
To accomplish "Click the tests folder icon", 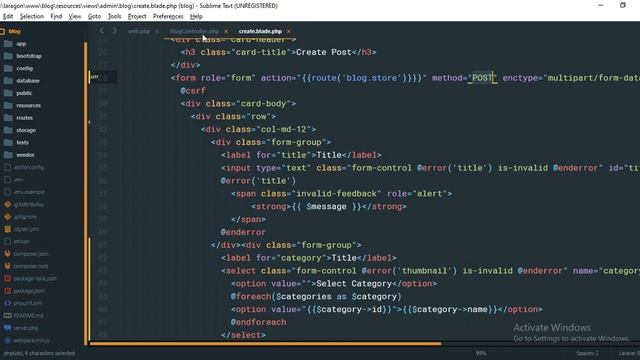I will [x=8, y=142].
